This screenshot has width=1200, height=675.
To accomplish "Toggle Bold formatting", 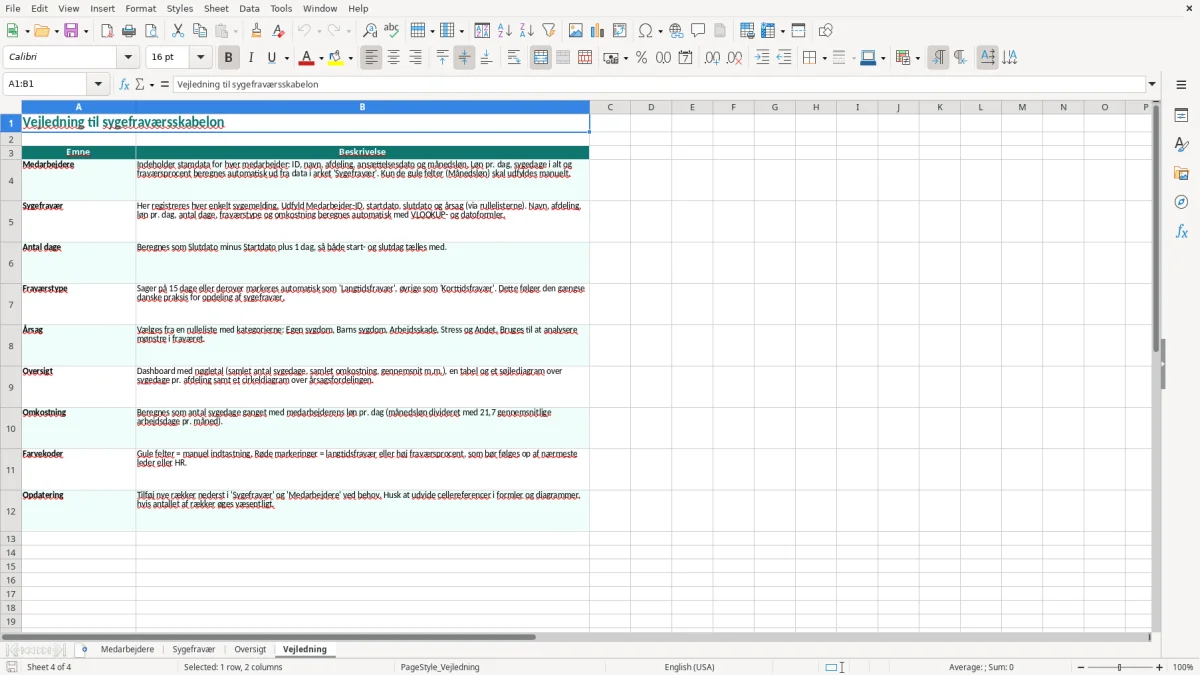I will pos(228,58).
